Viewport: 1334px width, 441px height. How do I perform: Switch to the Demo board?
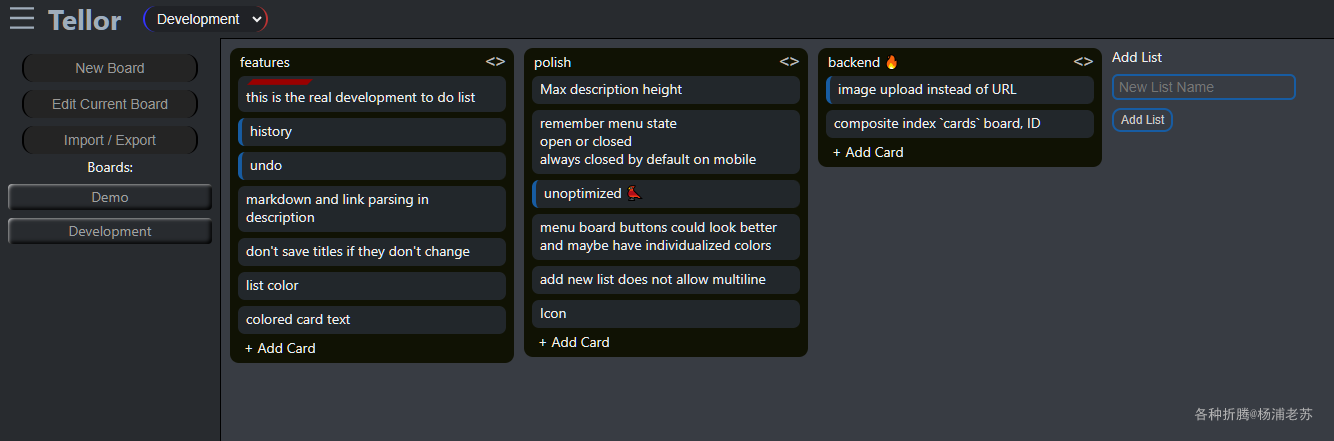tap(110, 197)
